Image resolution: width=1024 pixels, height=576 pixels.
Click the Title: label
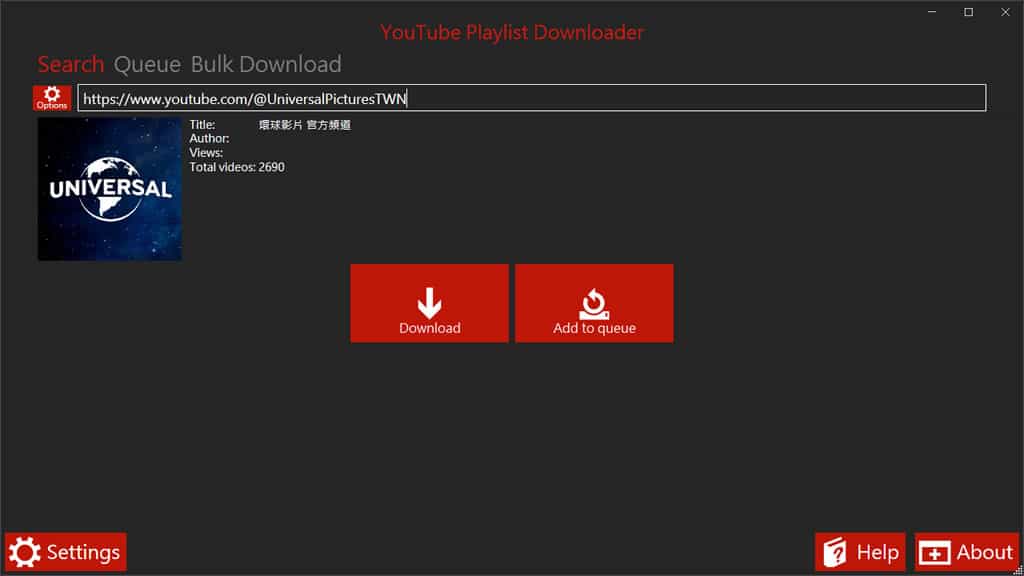tap(202, 125)
